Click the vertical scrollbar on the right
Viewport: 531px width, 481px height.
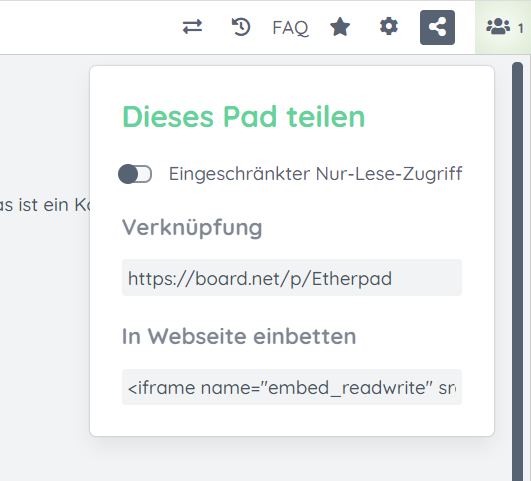pyautogui.click(x=517, y=271)
